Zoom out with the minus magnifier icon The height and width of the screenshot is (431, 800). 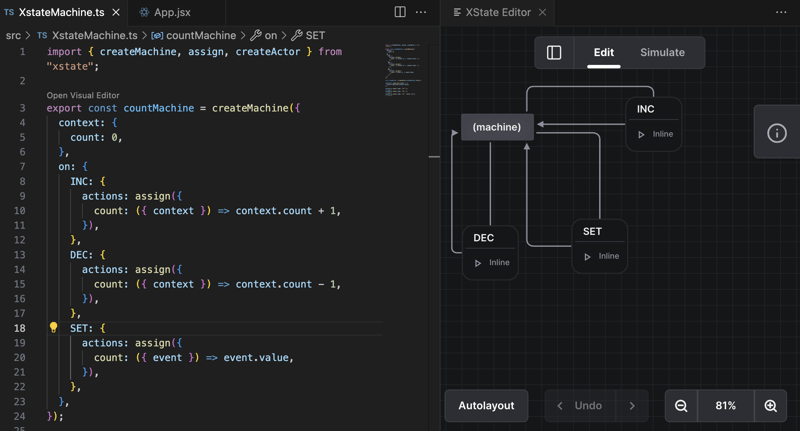pos(681,406)
